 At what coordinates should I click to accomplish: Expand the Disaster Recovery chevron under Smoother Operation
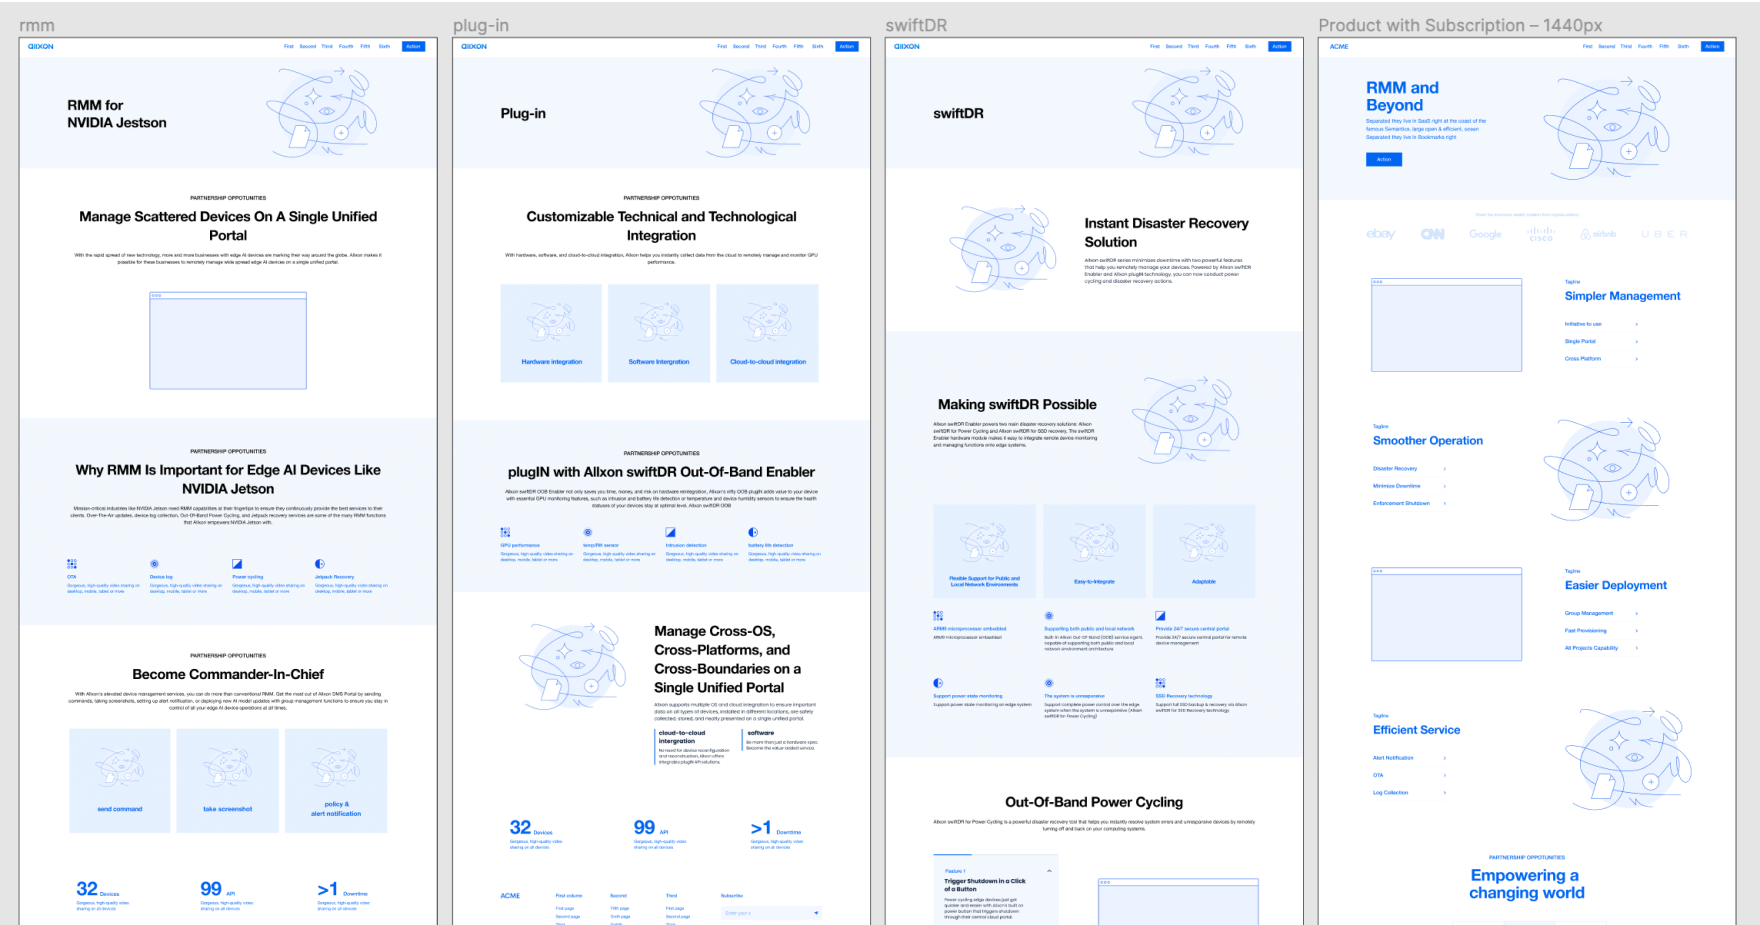point(1444,469)
